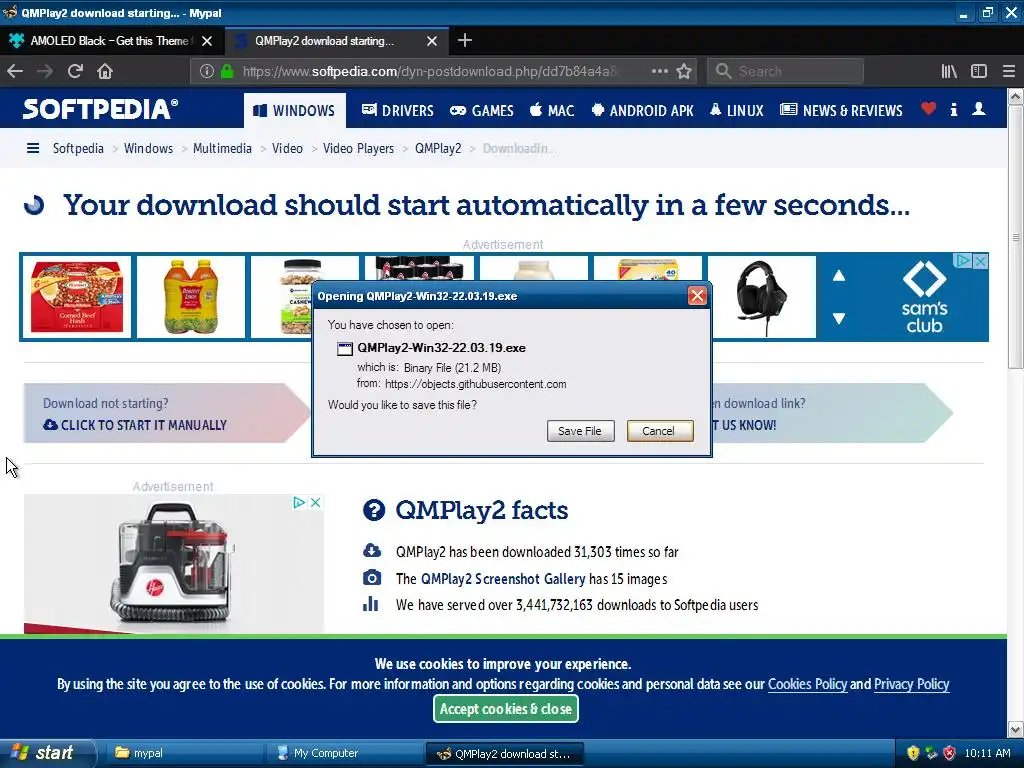
Task: Bookmark this page with the star icon
Action: coord(684,71)
